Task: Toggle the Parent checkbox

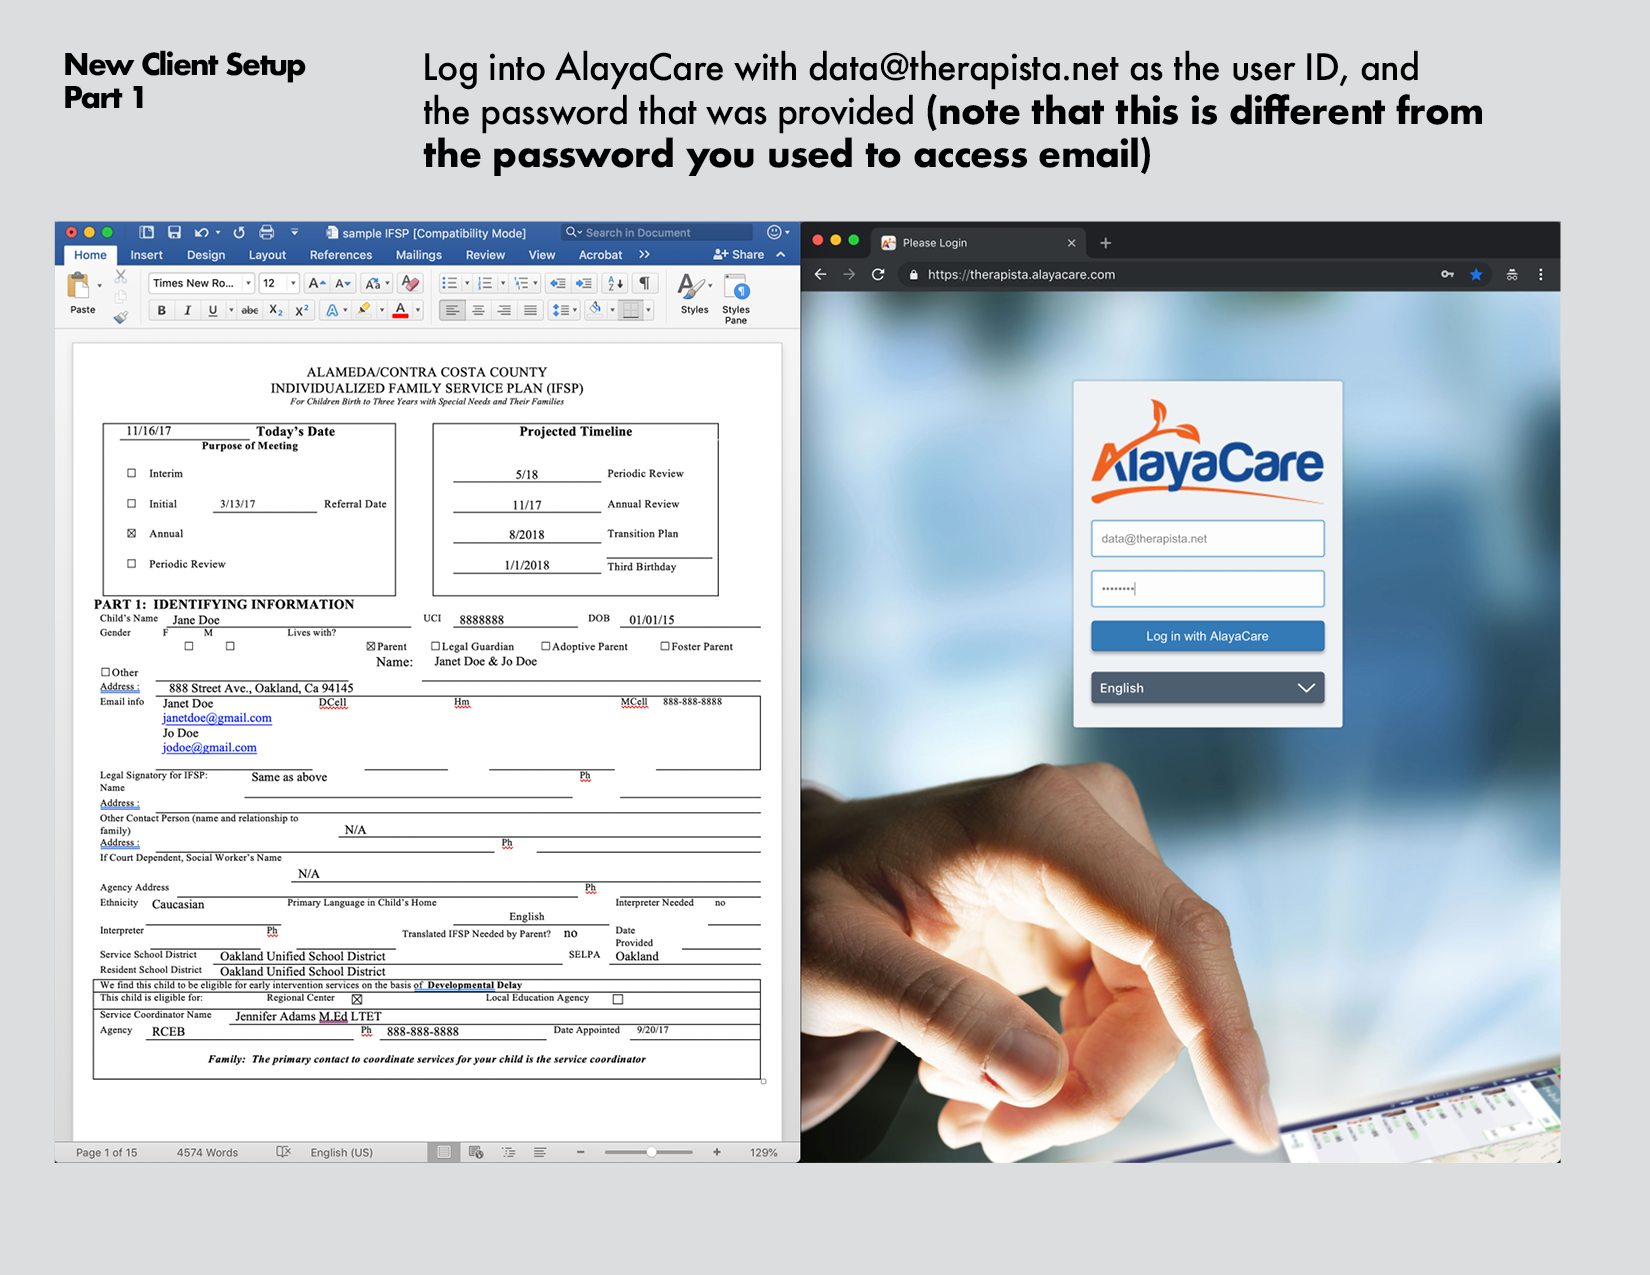Action: (371, 647)
